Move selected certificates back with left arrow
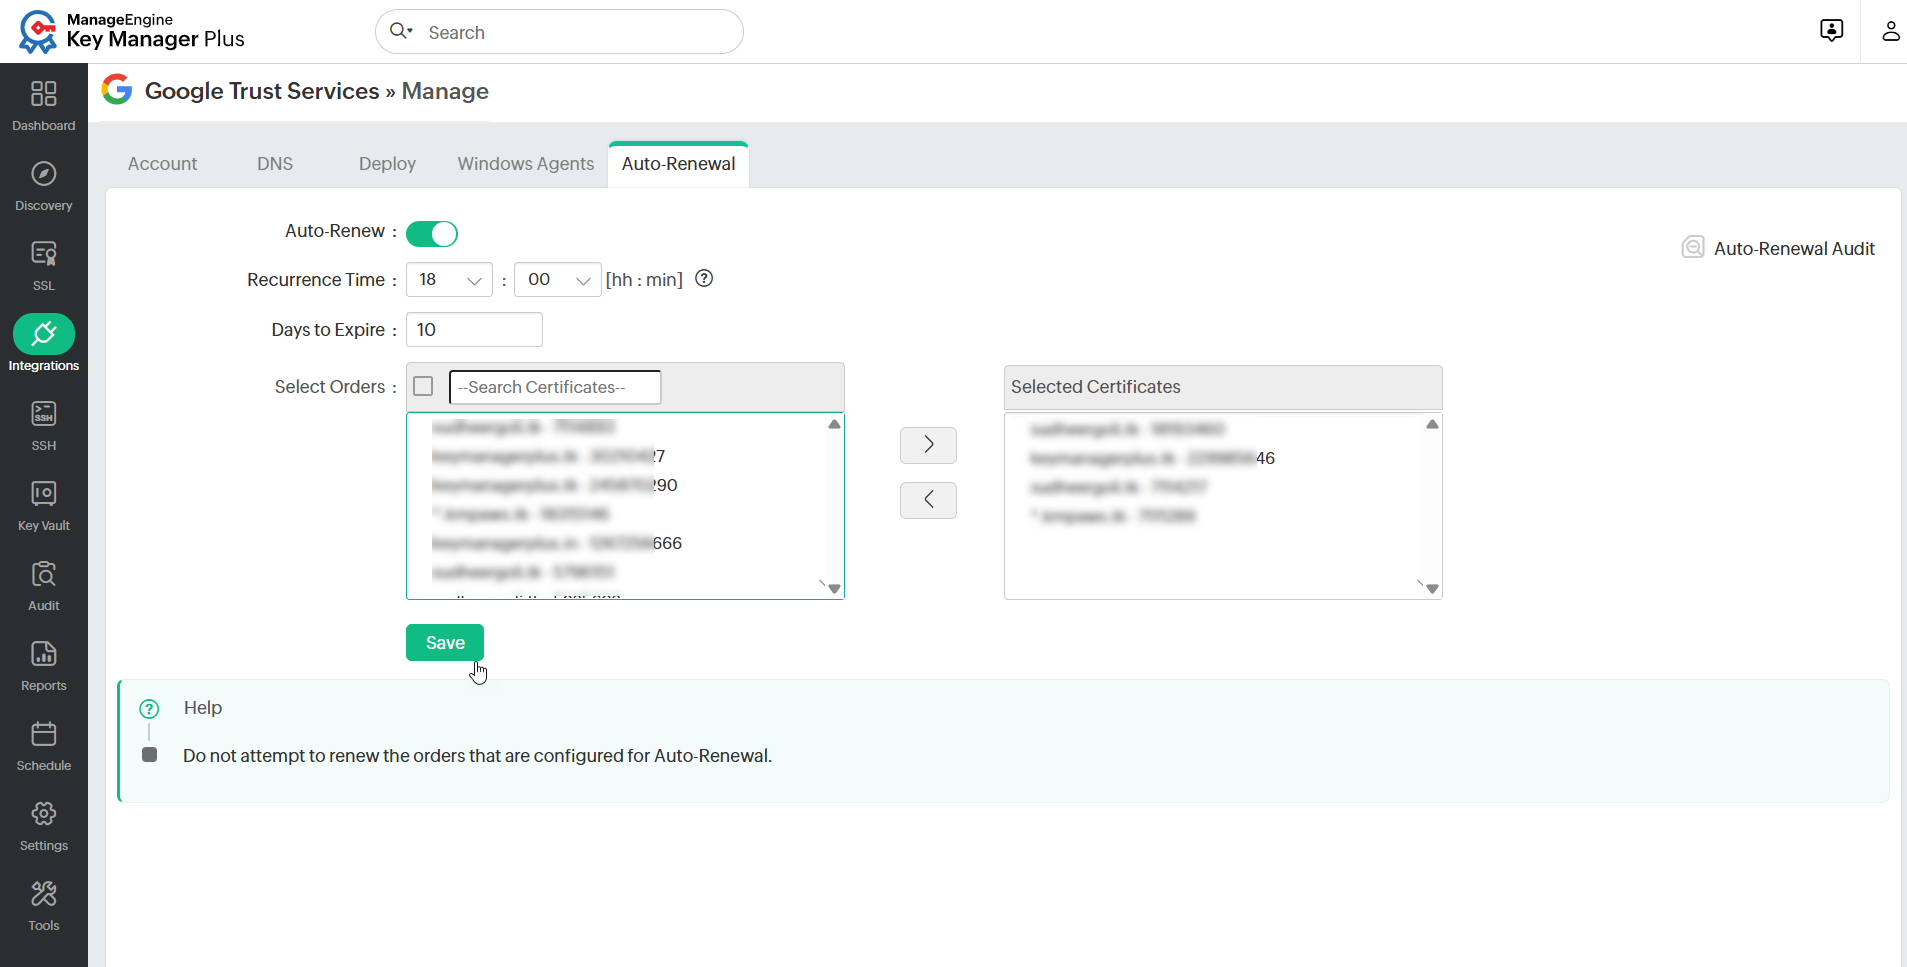 click(x=928, y=500)
